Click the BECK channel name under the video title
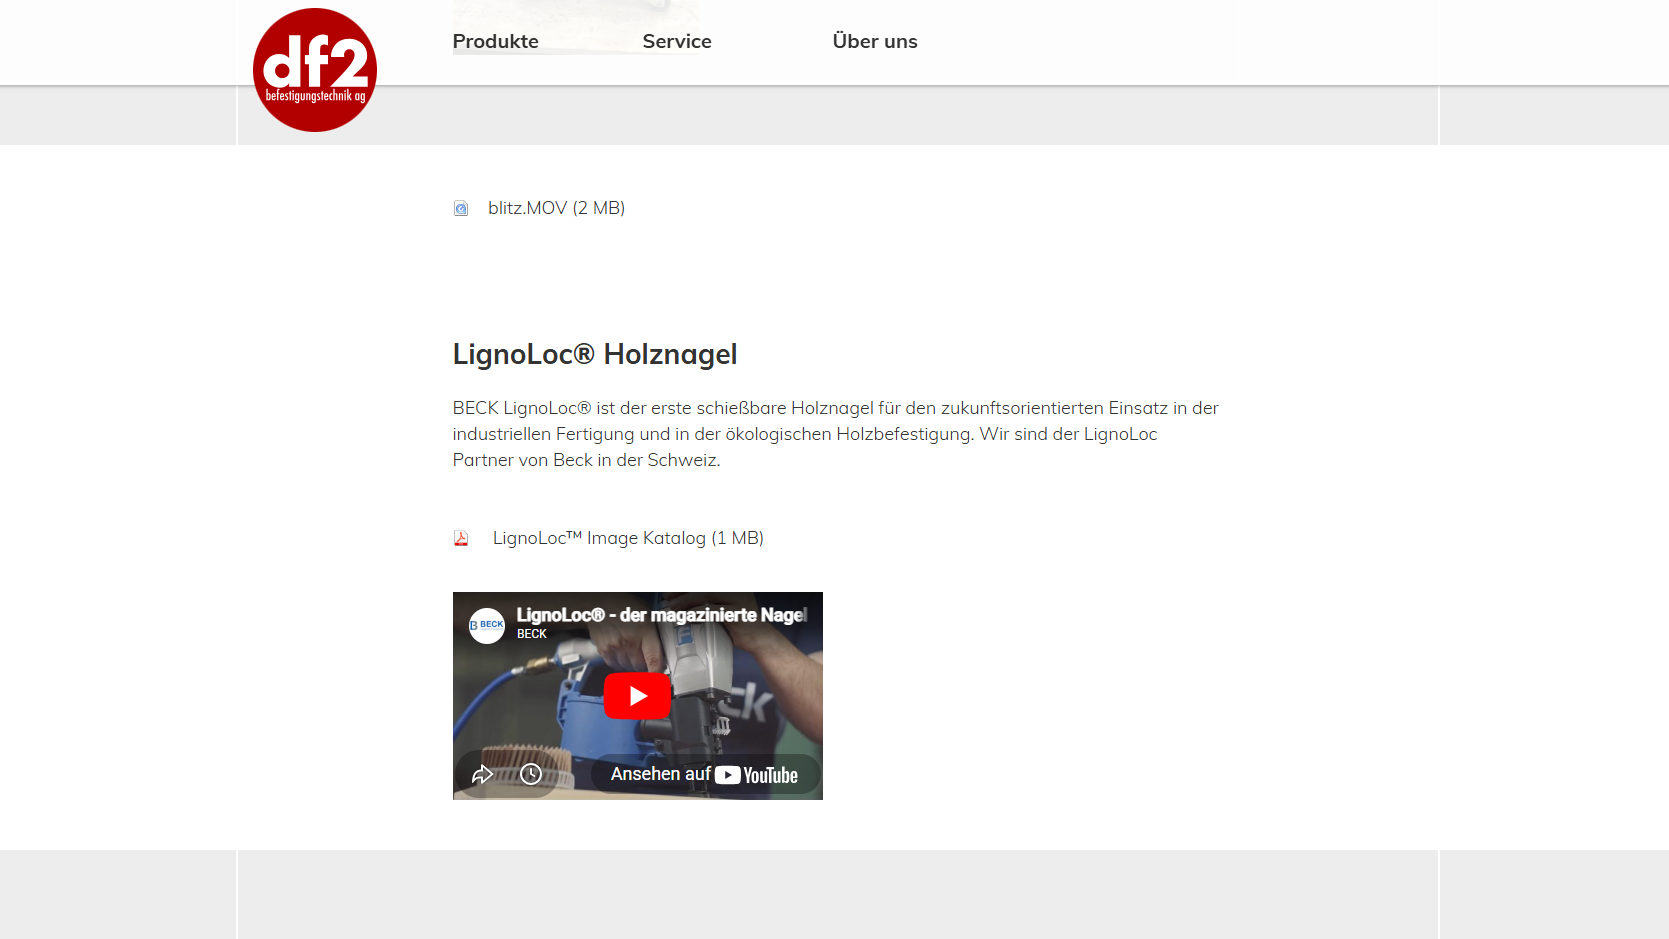The height and width of the screenshot is (939, 1669). coord(532,634)
